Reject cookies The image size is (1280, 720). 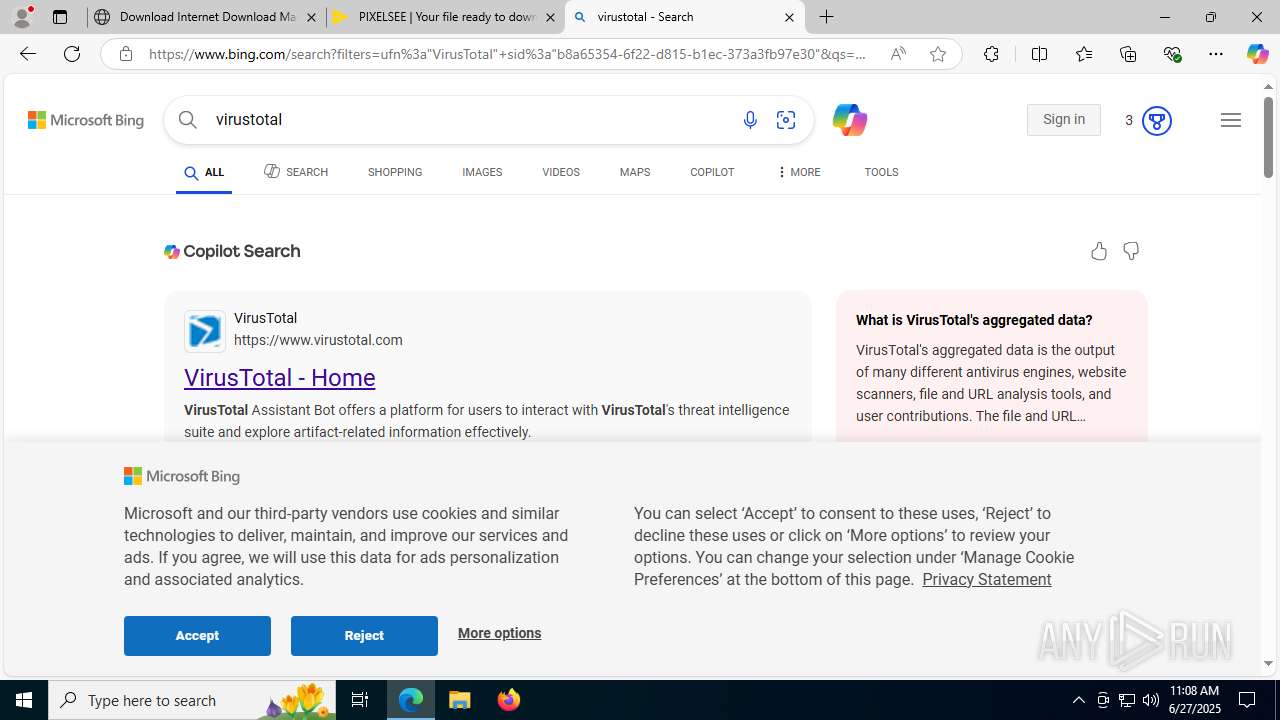pos(364,636)
